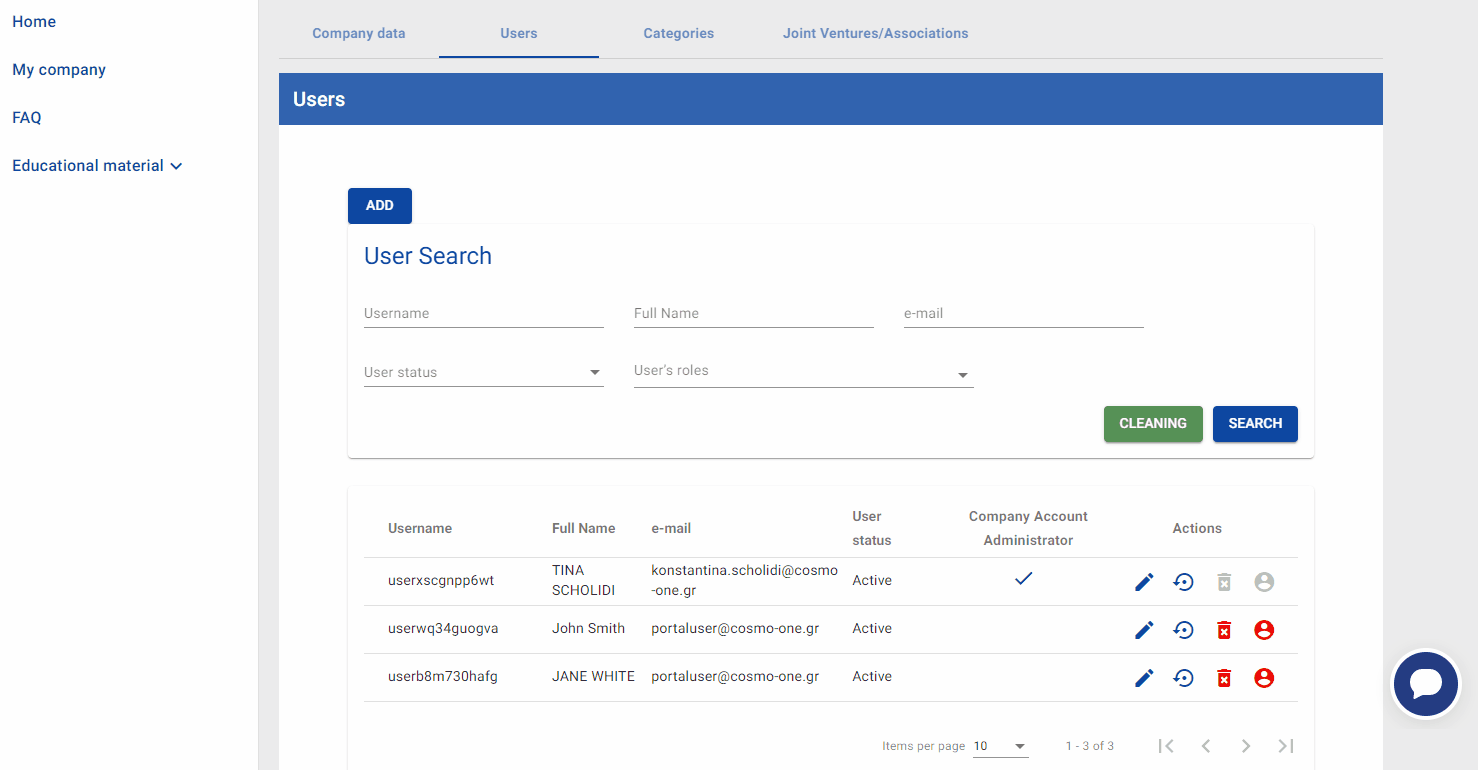Viewport: 1478px width, 770px height.
Task: Go to the next page of users
Action: pyautogui.click(x=1246, y=746)
